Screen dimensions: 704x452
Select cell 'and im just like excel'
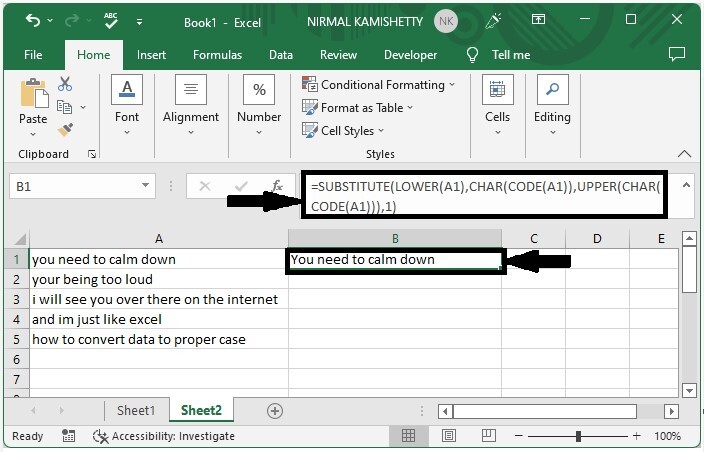[159, 319]
